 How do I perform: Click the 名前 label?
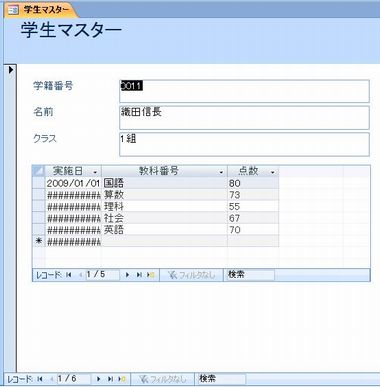point(43,112)
